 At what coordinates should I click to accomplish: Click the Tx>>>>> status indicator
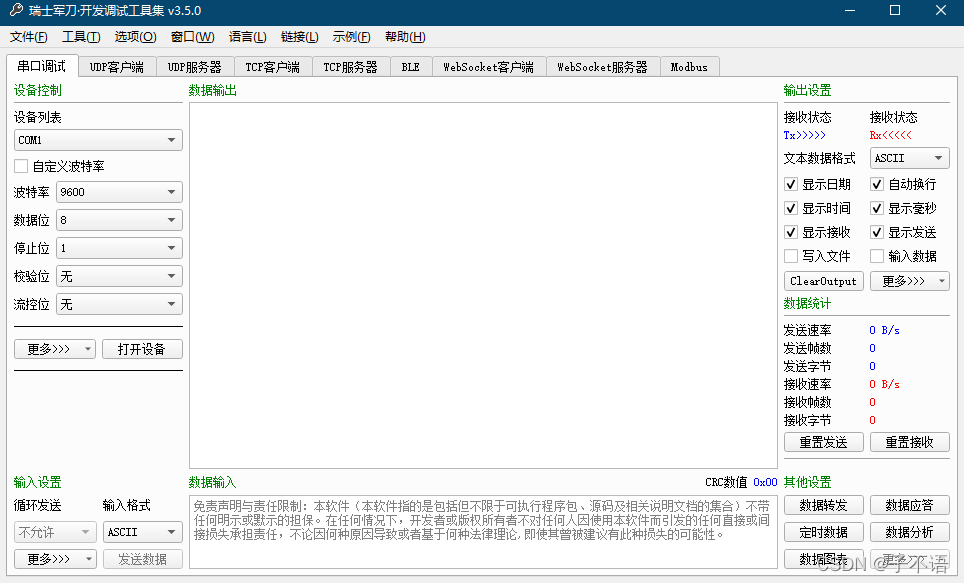804,135
